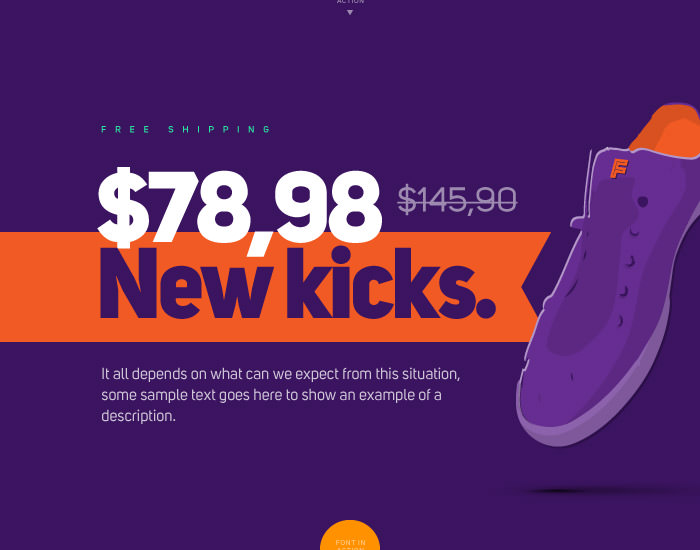Screen dimensions: 700x550
Task: Click the down arrow under ACTION at top
Action: (350, 12)
